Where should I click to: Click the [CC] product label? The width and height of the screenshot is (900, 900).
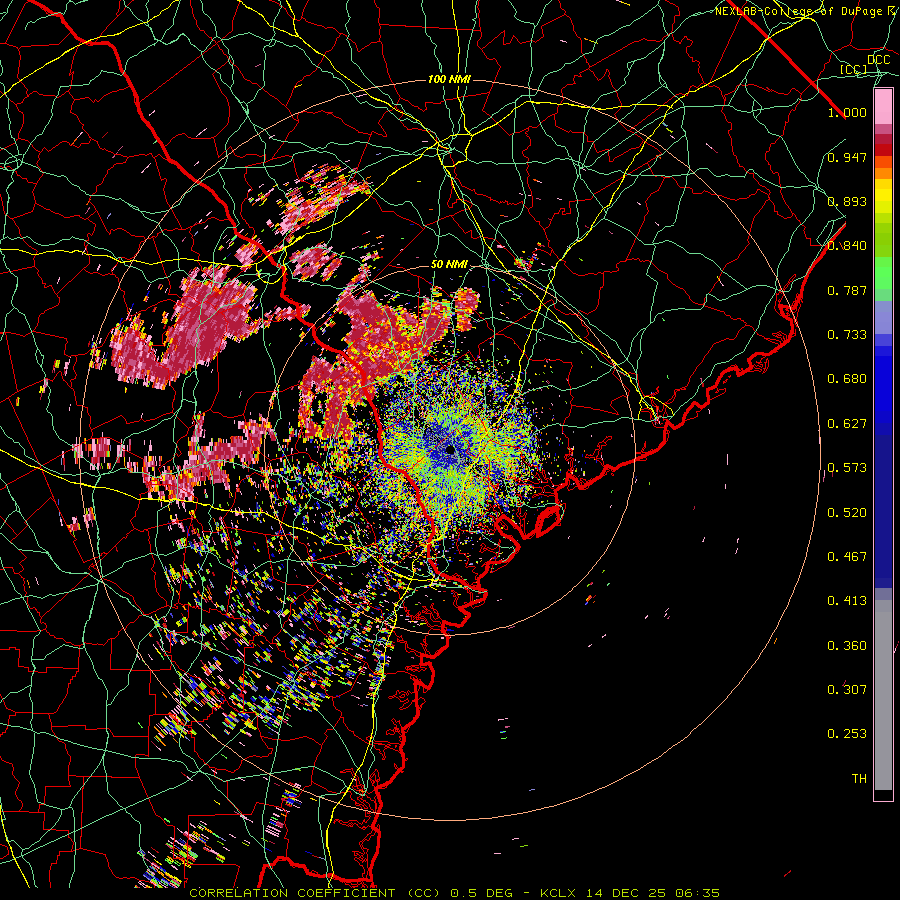pyautogui.click(x=853, y=69)
